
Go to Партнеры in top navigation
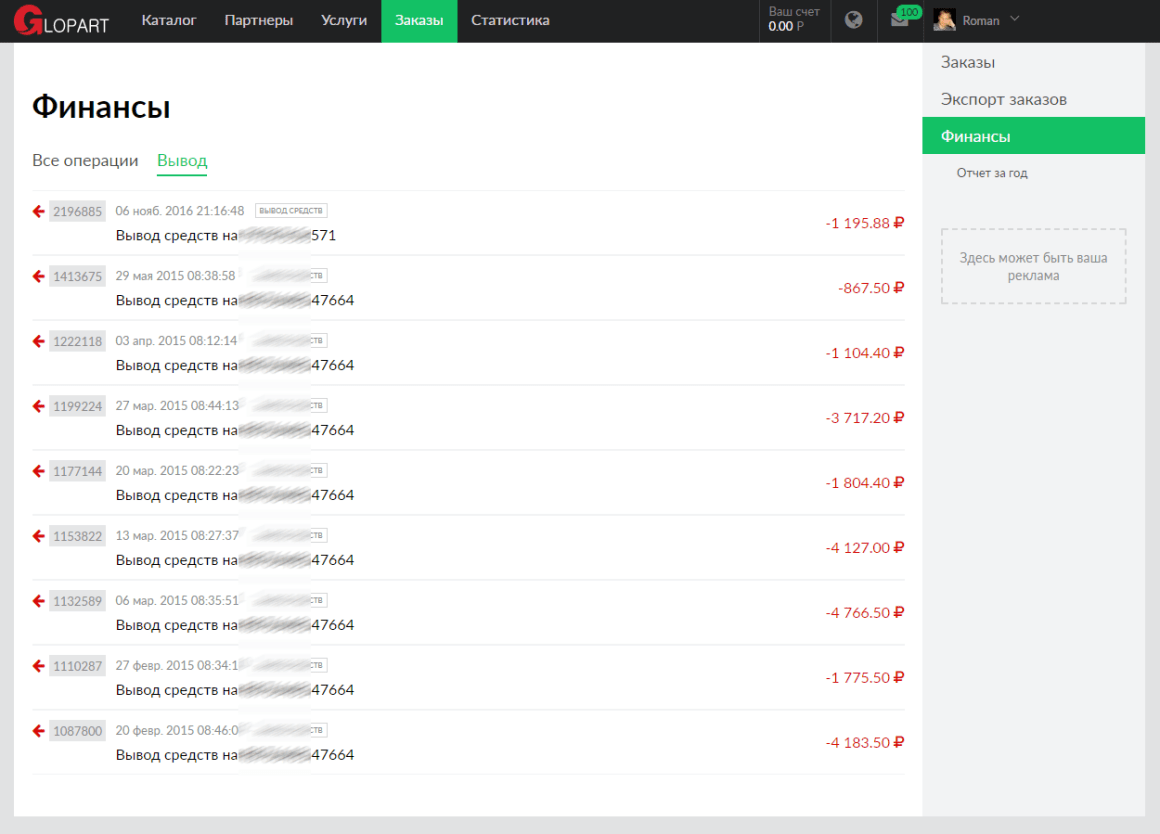coord(259,20)
